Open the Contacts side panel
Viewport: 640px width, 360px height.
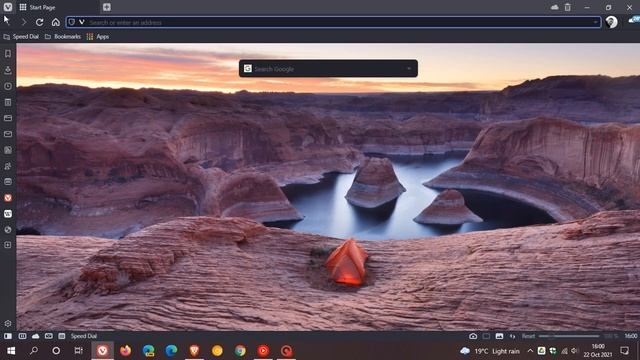coord(8,166)
